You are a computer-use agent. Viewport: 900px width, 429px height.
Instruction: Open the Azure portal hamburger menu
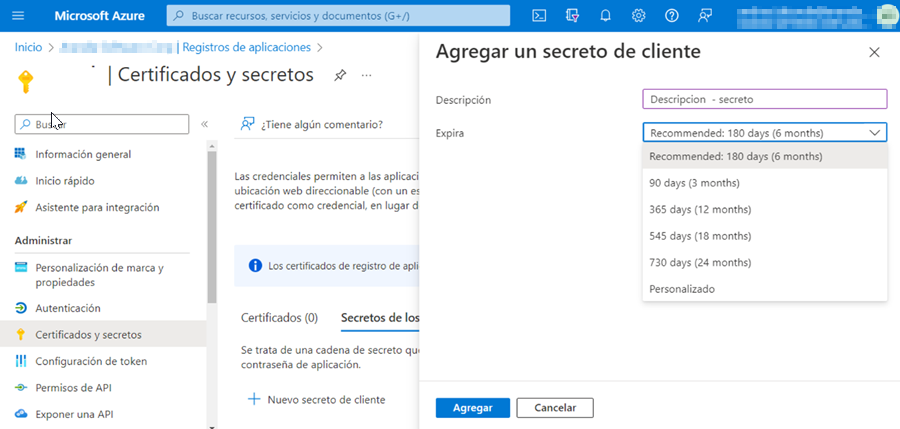point(18,15)
